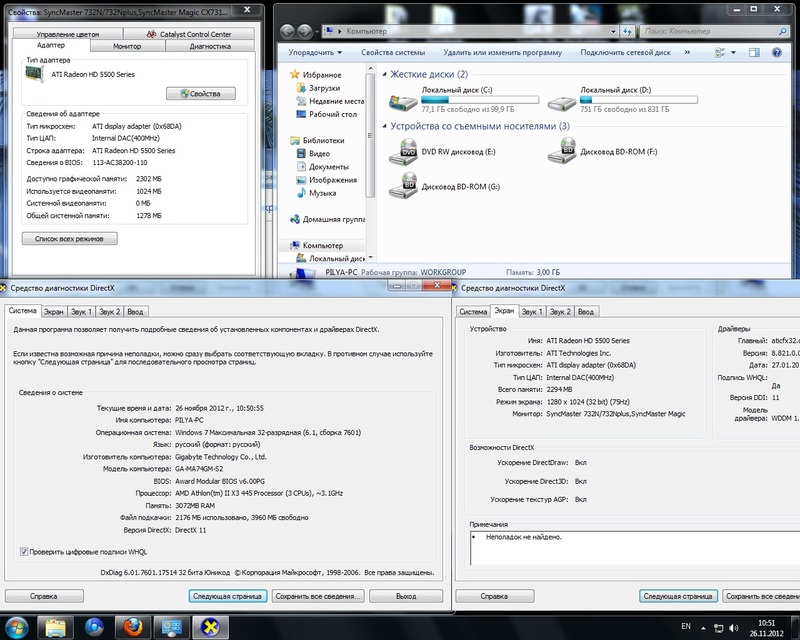Open BD-ROM drive (F:) icon
This screenshot has width=800, height=640.
coord(562,151)
